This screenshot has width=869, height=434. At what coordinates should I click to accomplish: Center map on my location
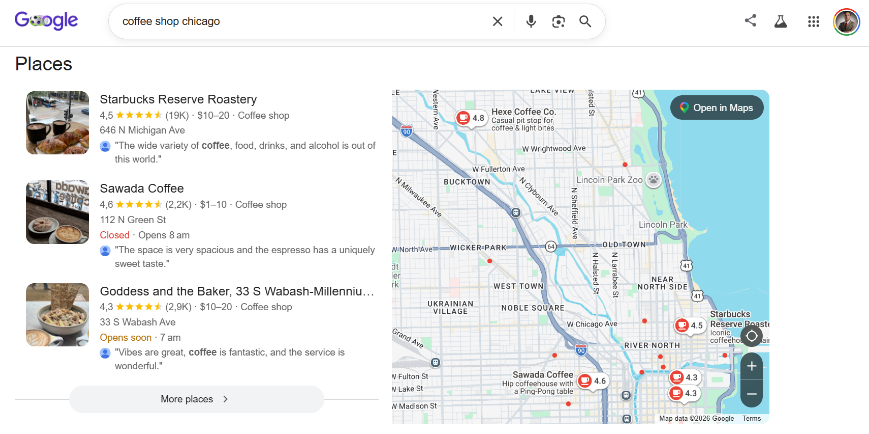(x=752, y=336)
